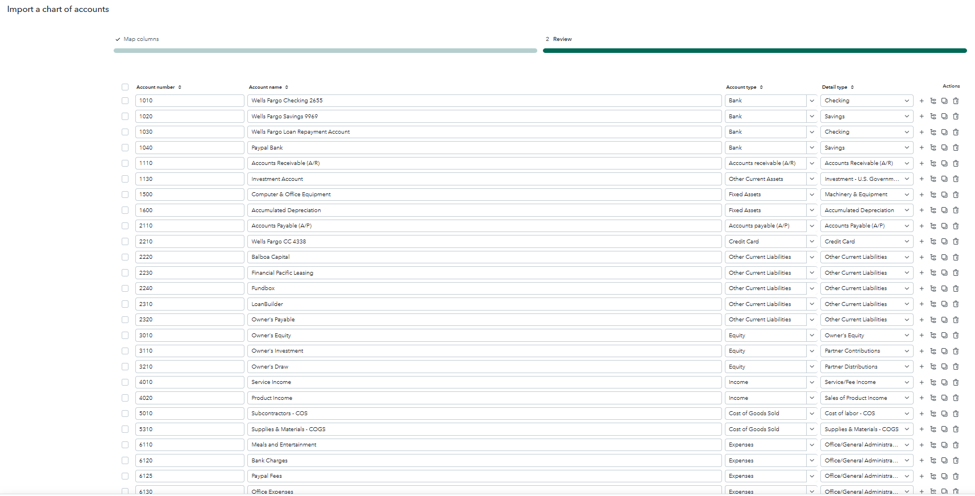Duplicate the Wells Fargo Loan Repayment Account row

coord(944,132)
